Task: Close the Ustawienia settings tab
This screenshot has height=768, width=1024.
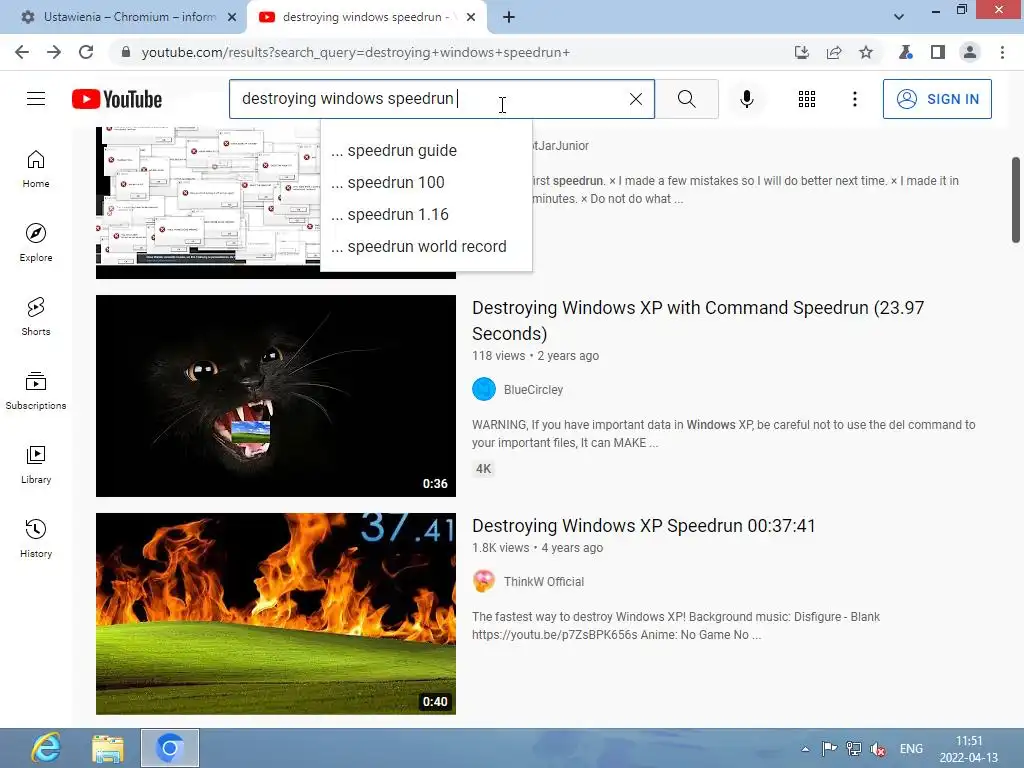Action: pos(232,18)
